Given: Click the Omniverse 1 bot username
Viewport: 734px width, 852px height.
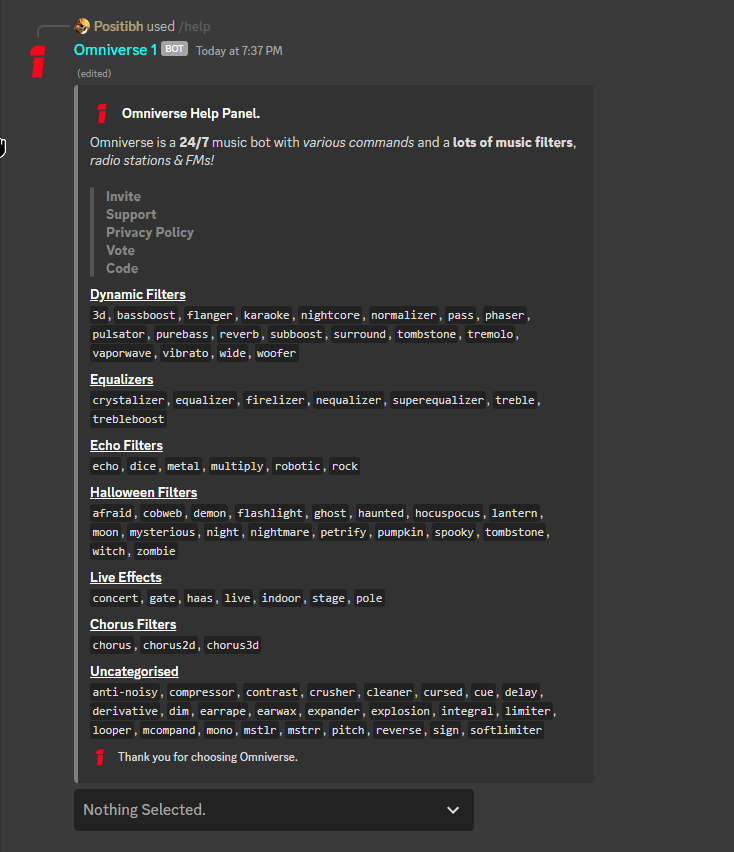Looking at the screenshot, I should click(x=116, y=50).
